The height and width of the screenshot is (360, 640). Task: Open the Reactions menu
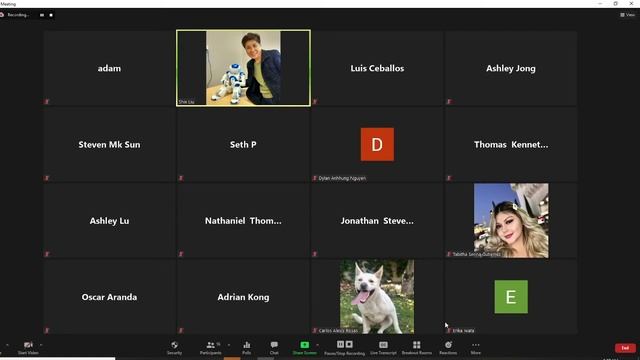tap(448, 348)
